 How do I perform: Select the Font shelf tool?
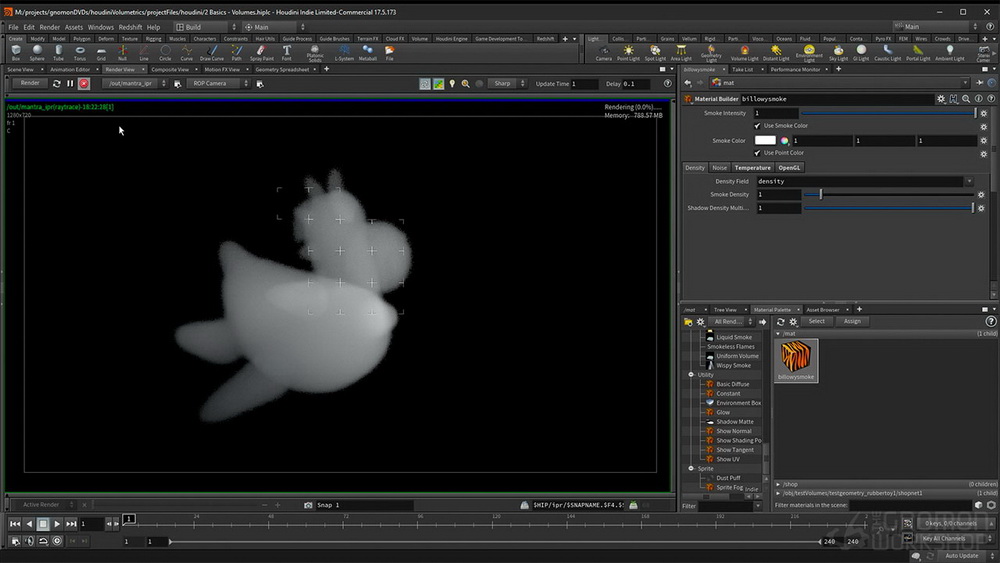tap(286, 52)
